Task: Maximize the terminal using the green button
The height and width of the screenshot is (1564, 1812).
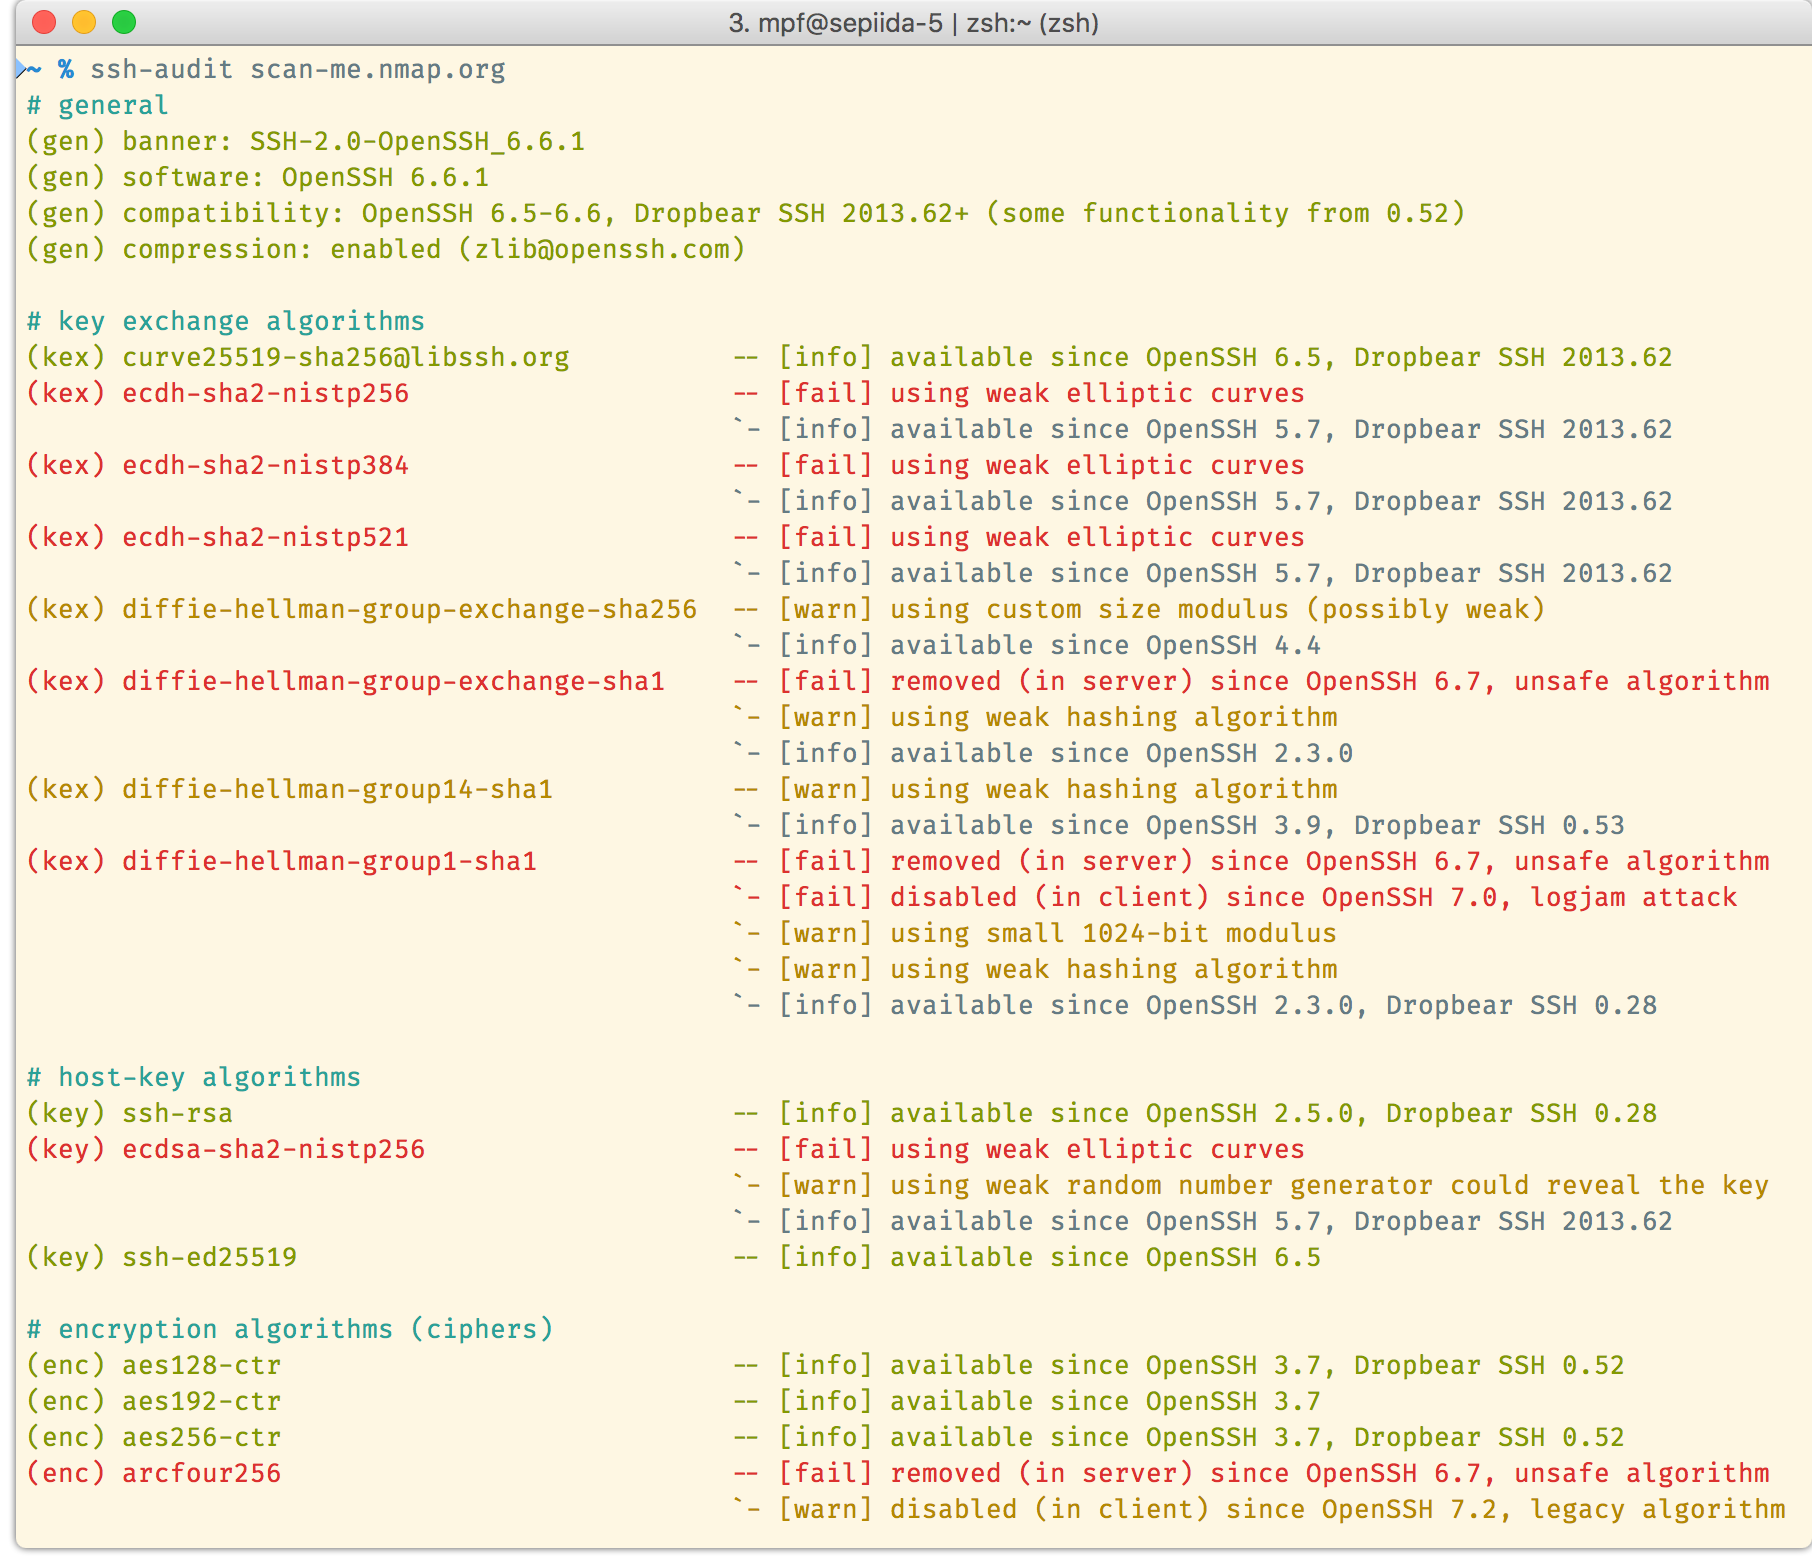Action: tap(124, 22)
